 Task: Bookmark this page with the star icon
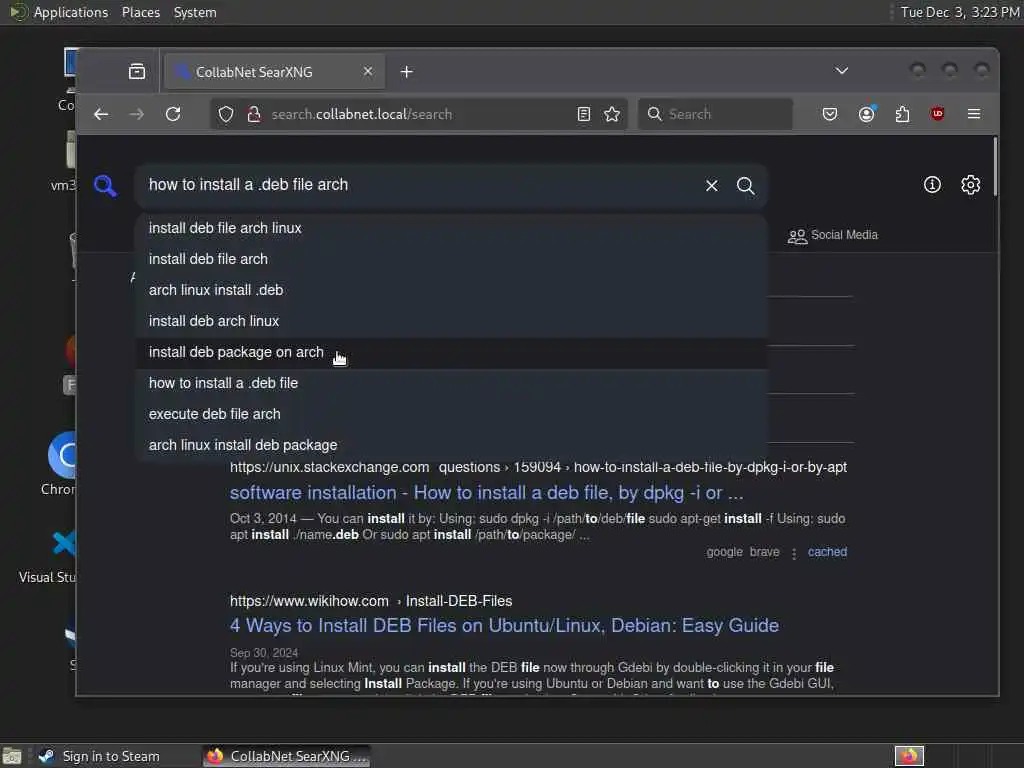612,114
